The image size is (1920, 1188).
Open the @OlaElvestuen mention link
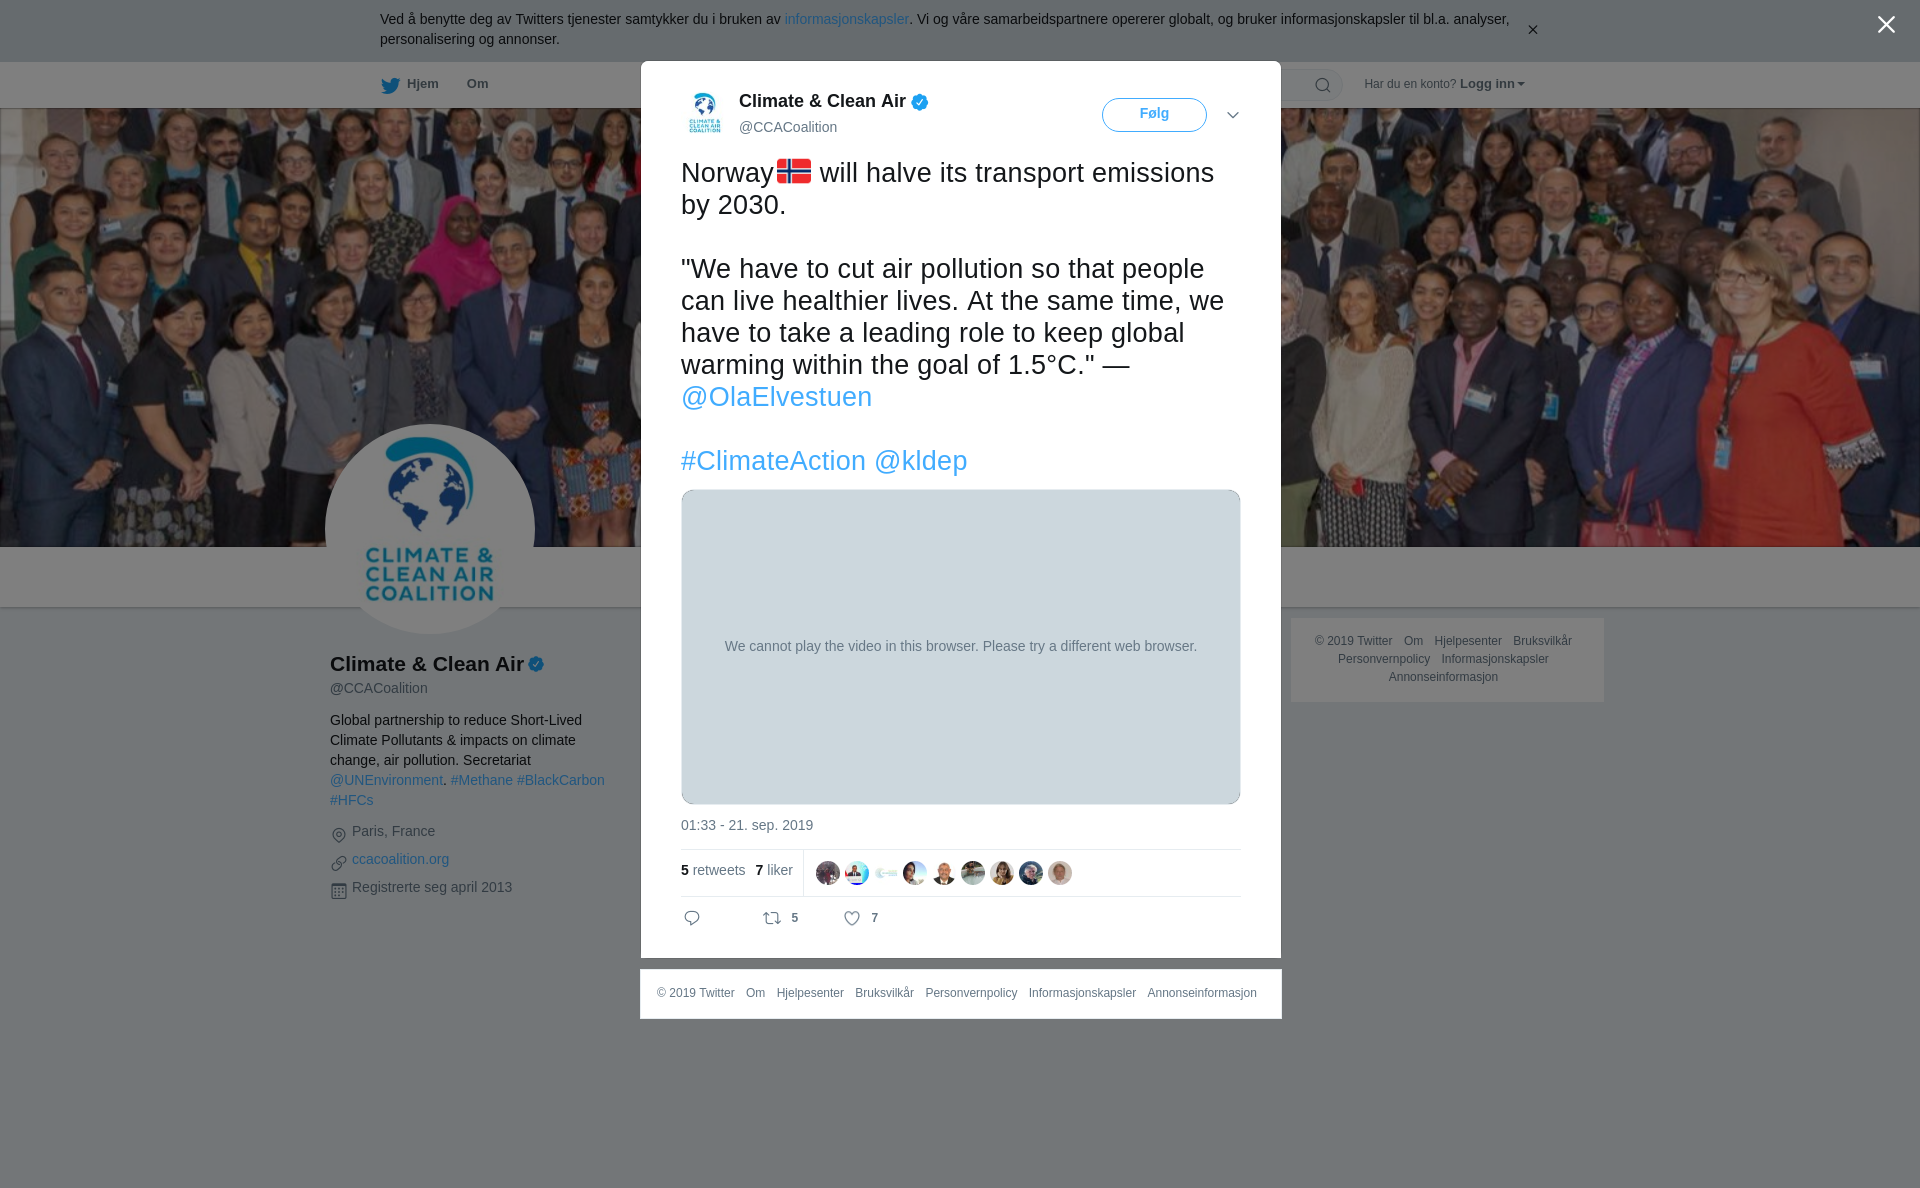coord(776,397)
